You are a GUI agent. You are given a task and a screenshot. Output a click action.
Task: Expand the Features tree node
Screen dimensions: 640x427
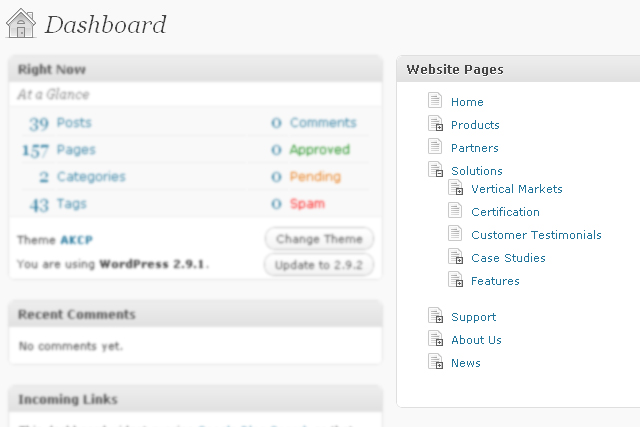click(x=459, y=283)
